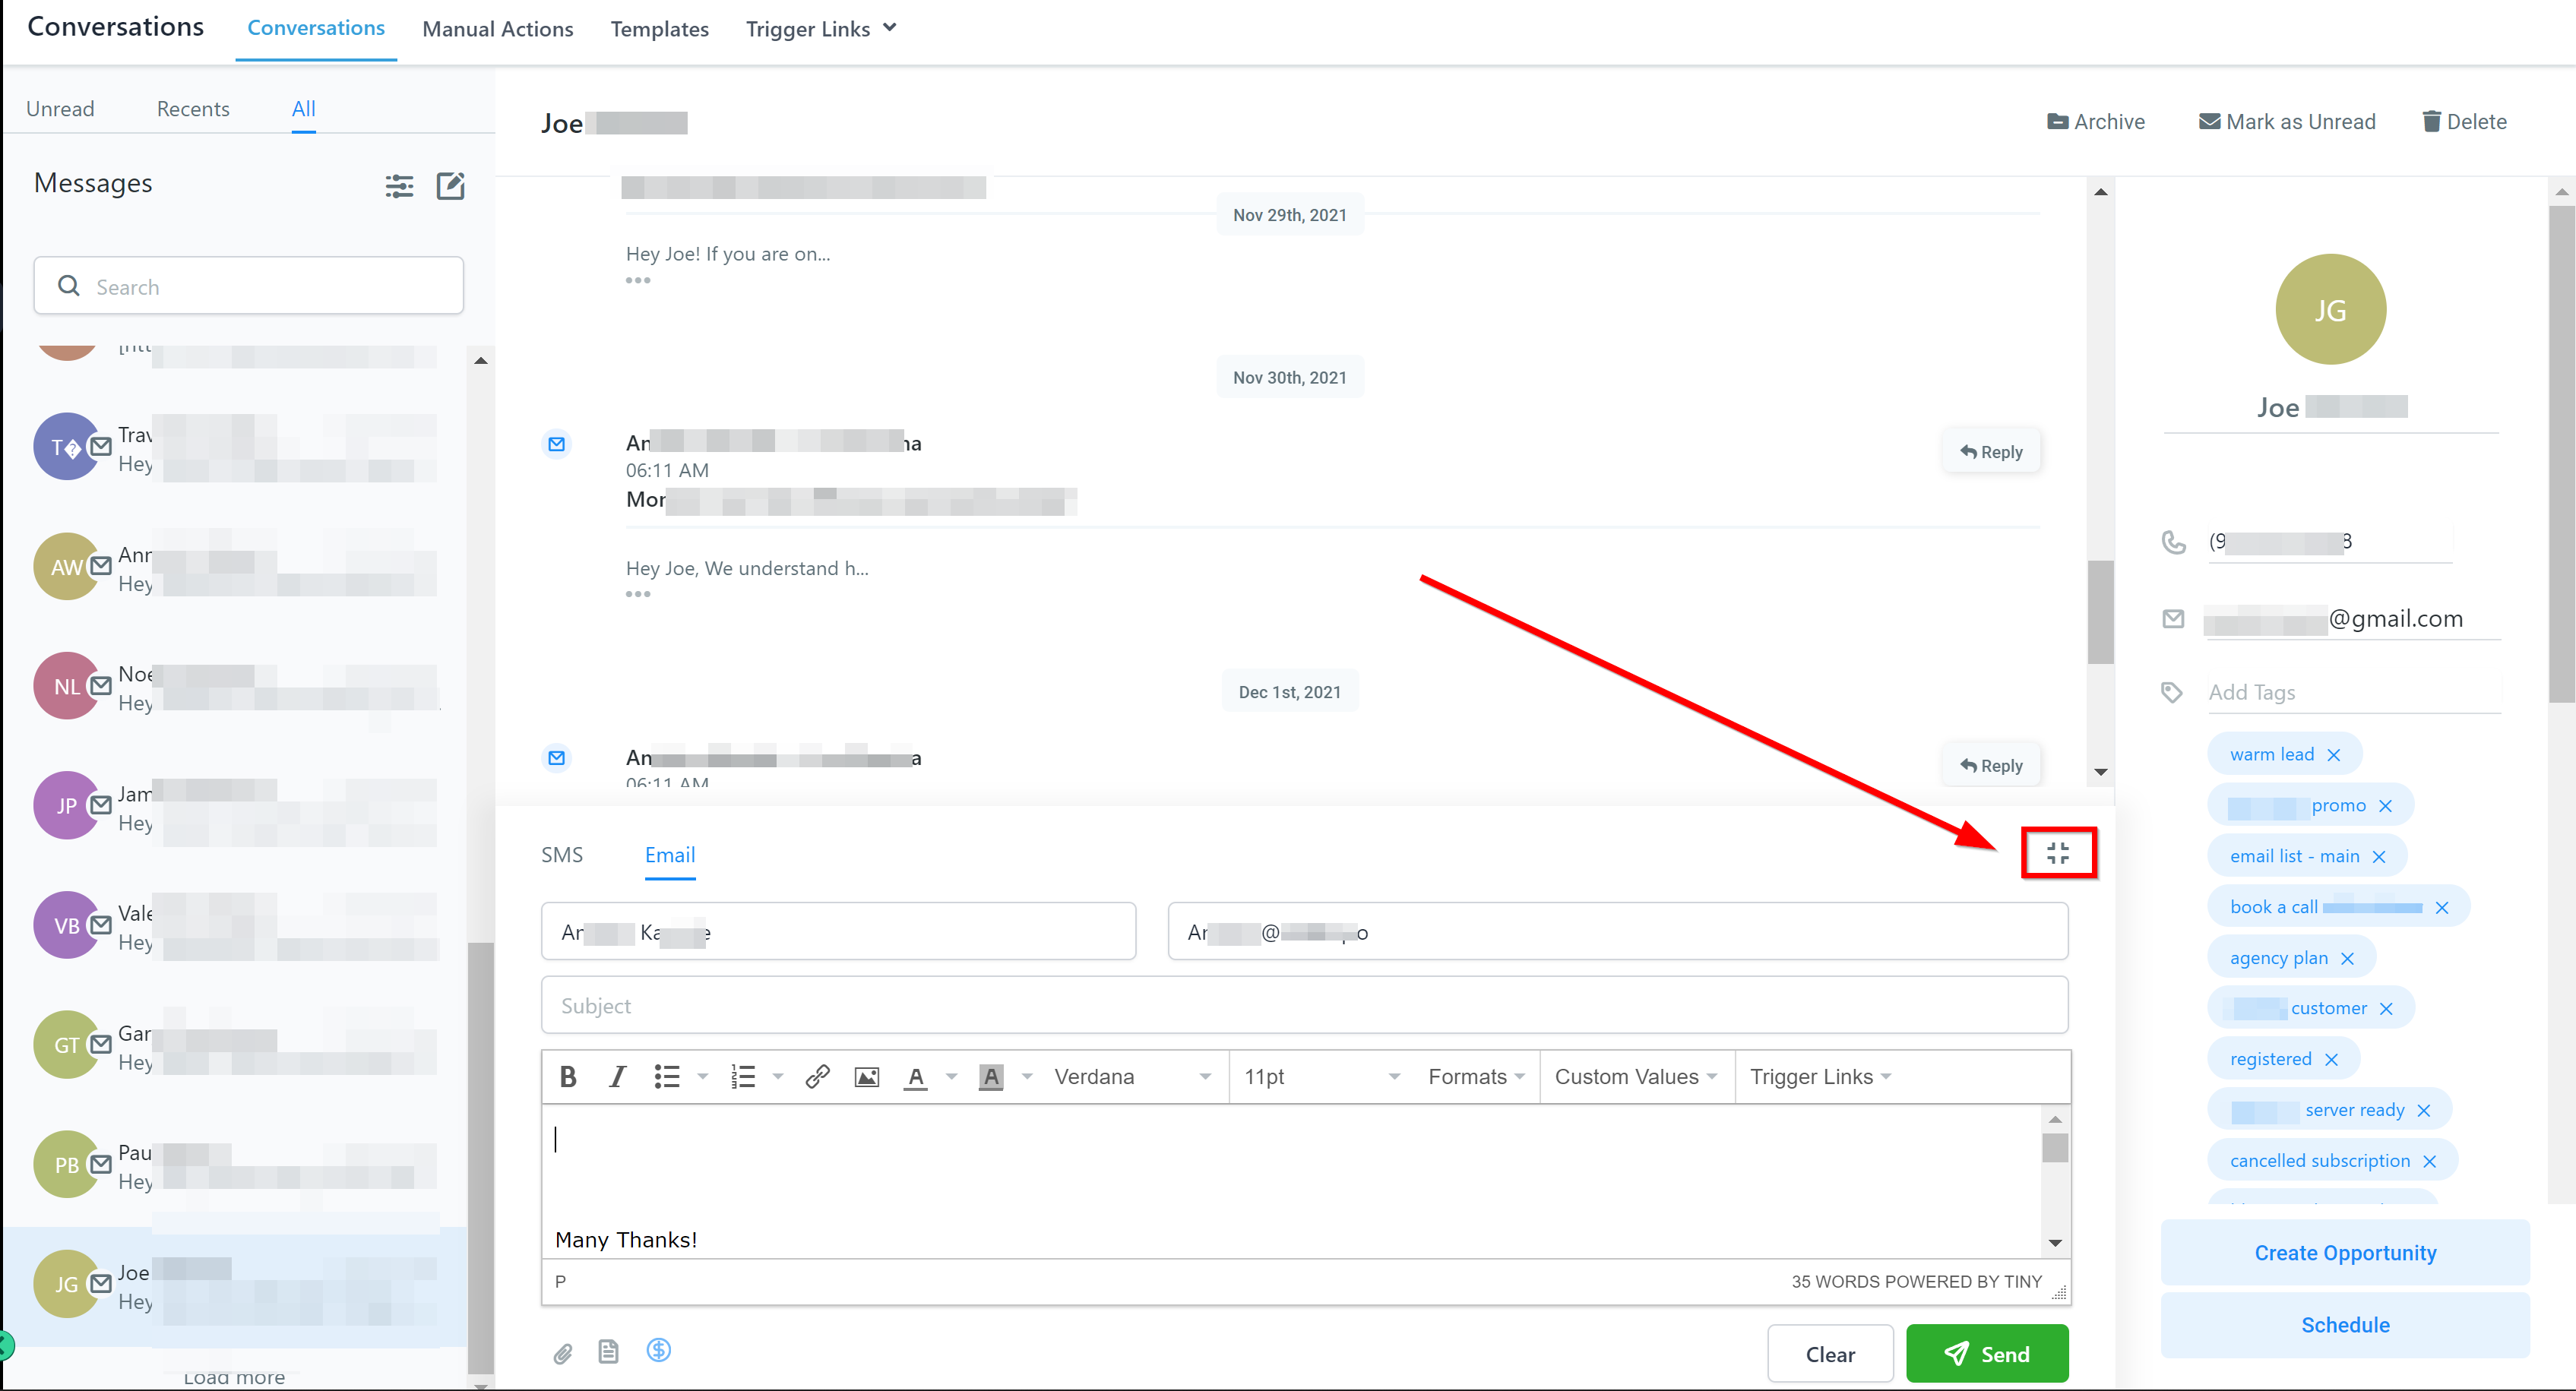Click the compose new message icon
This screenshot has width=2576, height=1391.
(451, 186)
